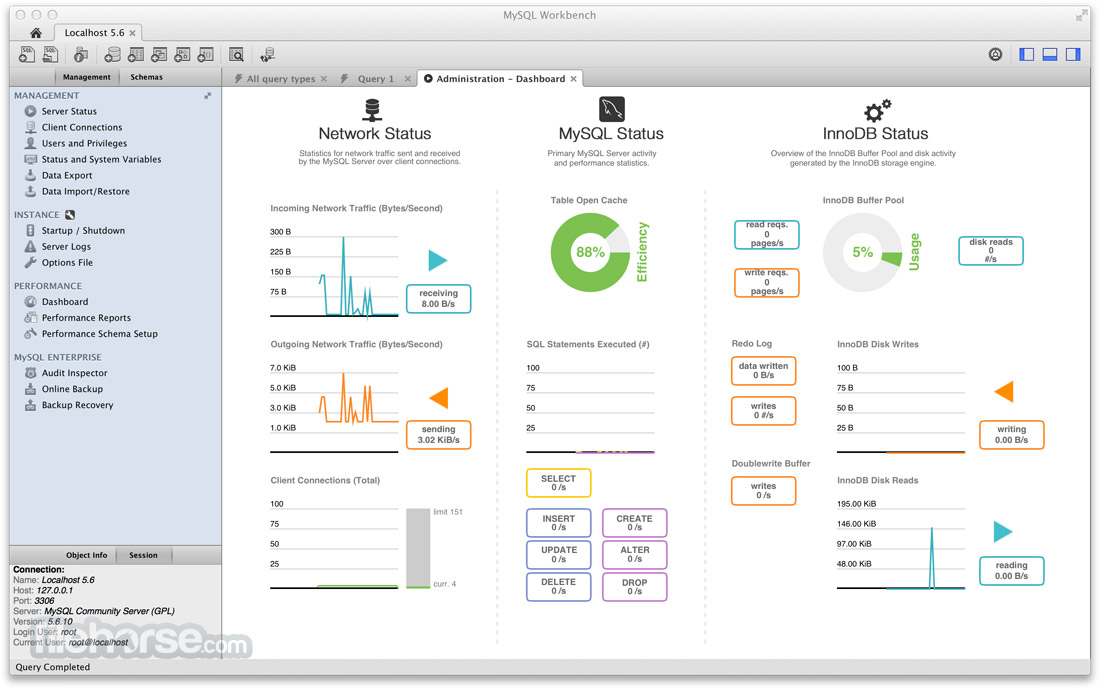Click the disk reads counter box
The image size is (1100, 689).
(x=991, y=250)
